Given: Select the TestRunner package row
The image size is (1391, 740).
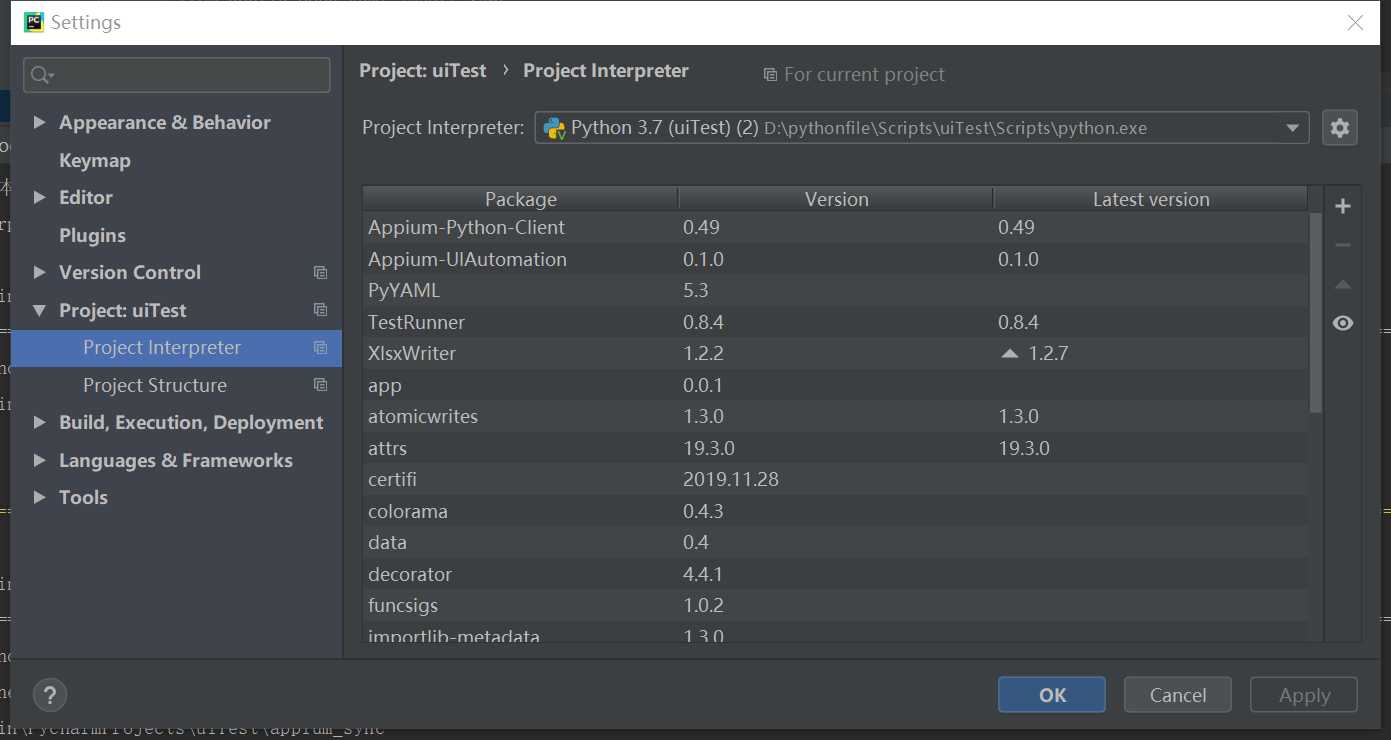Looking at the screenshot, I should click(836, 322).
